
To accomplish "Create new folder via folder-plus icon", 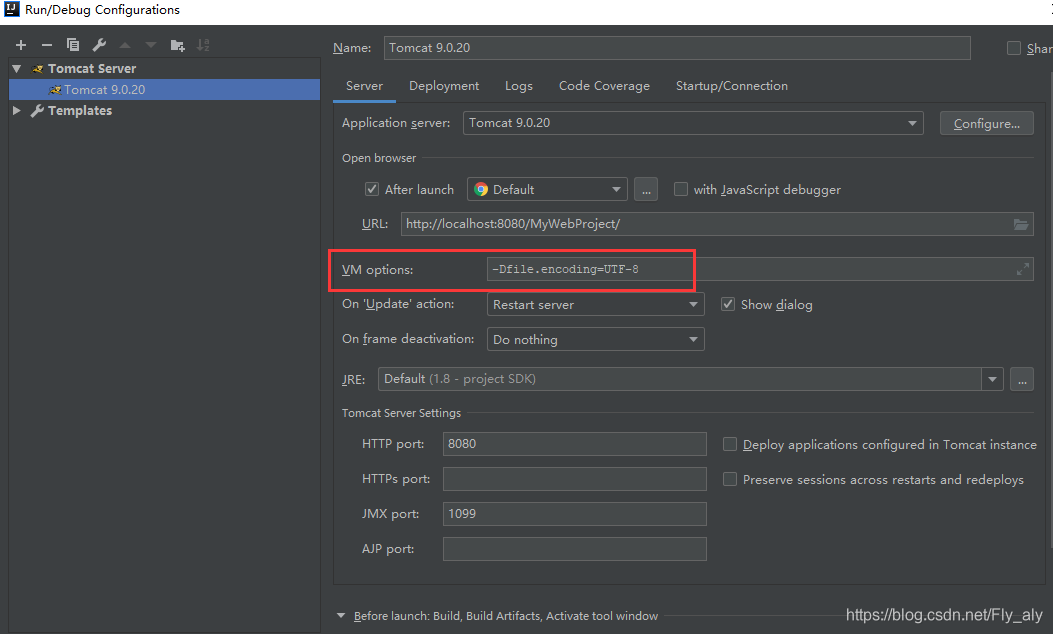I will click(177, 45).
